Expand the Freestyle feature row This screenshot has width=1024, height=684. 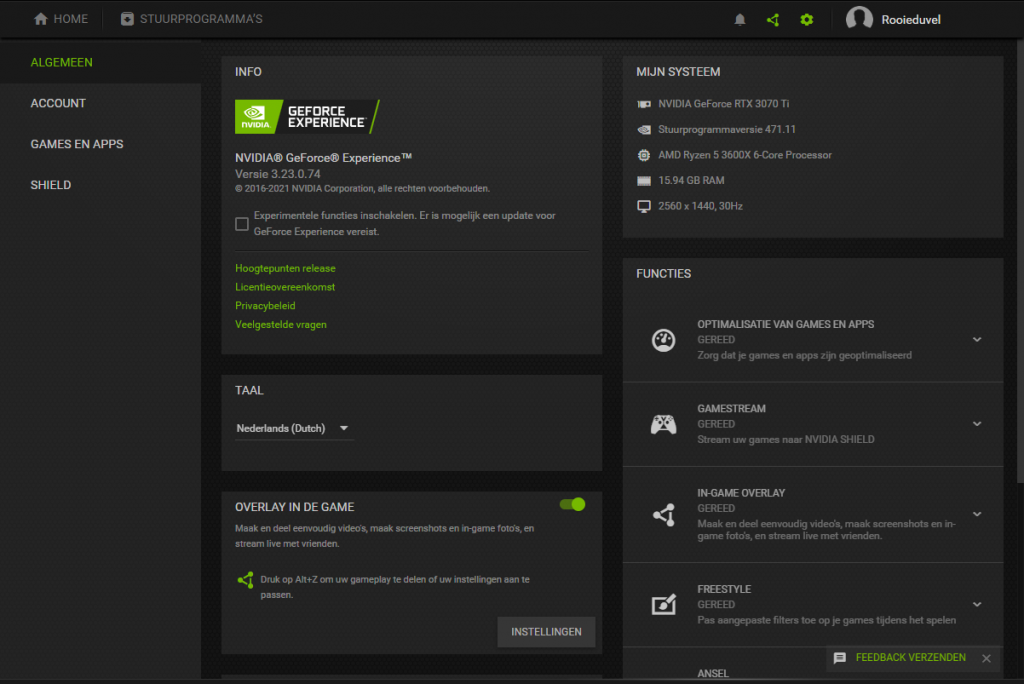(x=977, y=604)
